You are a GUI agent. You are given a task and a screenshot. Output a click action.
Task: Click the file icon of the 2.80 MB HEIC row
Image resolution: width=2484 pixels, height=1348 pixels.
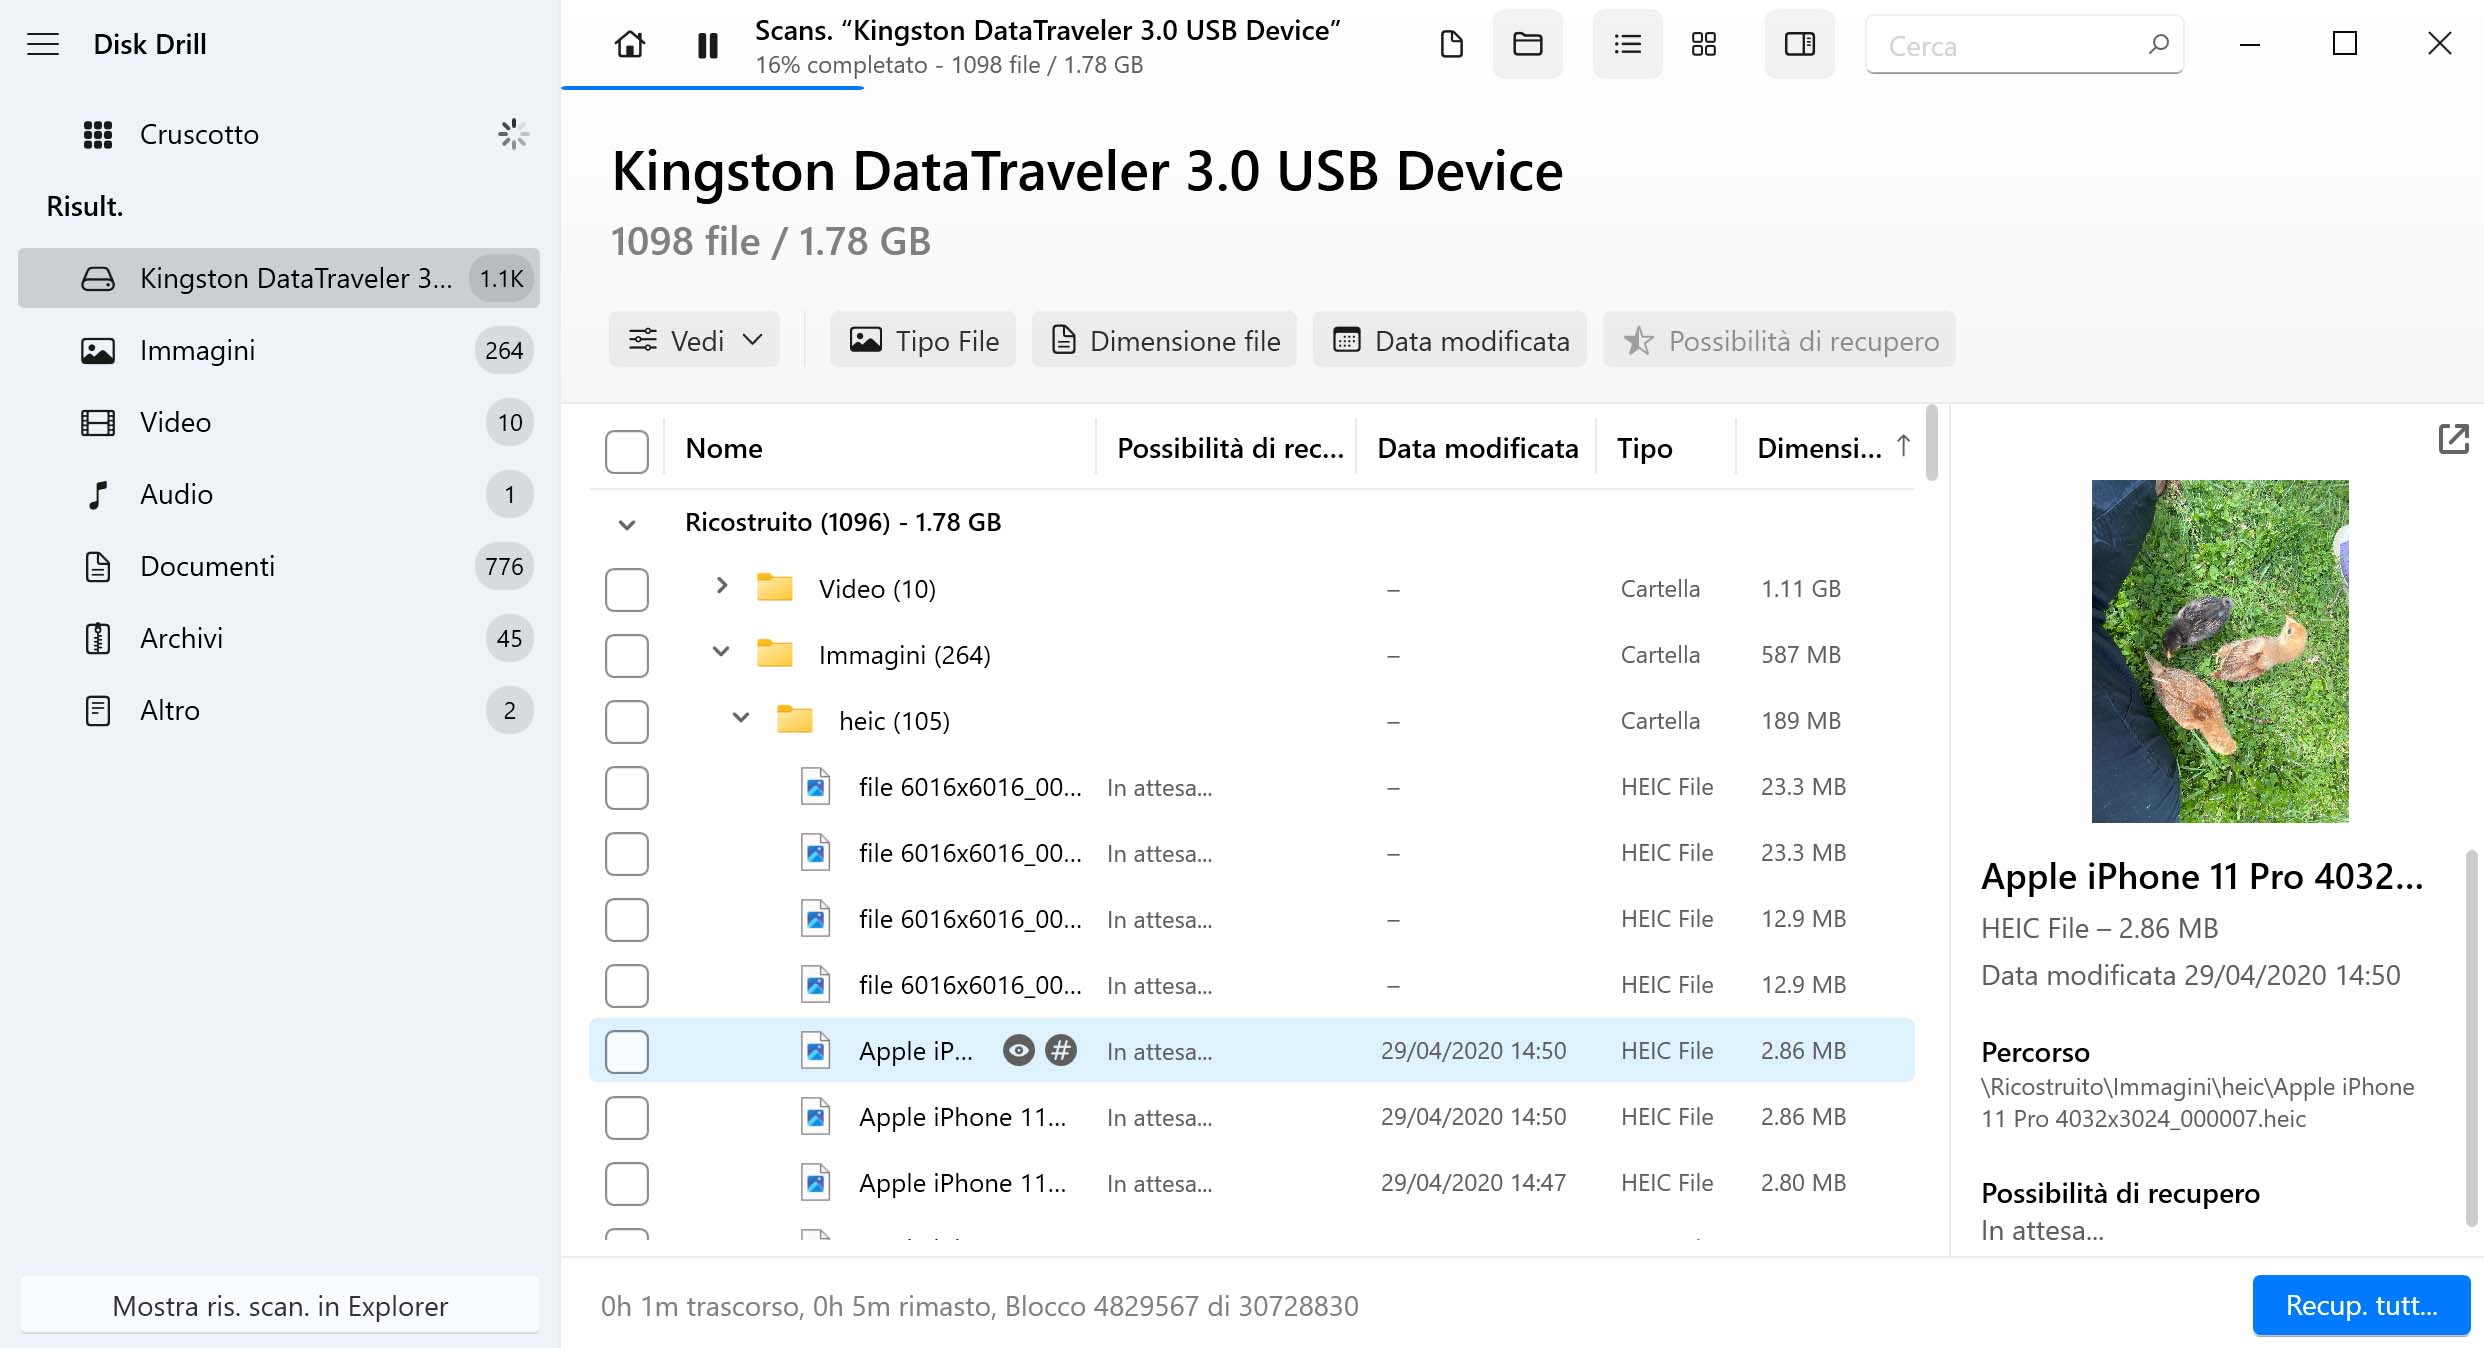[x=816, y=1183]
